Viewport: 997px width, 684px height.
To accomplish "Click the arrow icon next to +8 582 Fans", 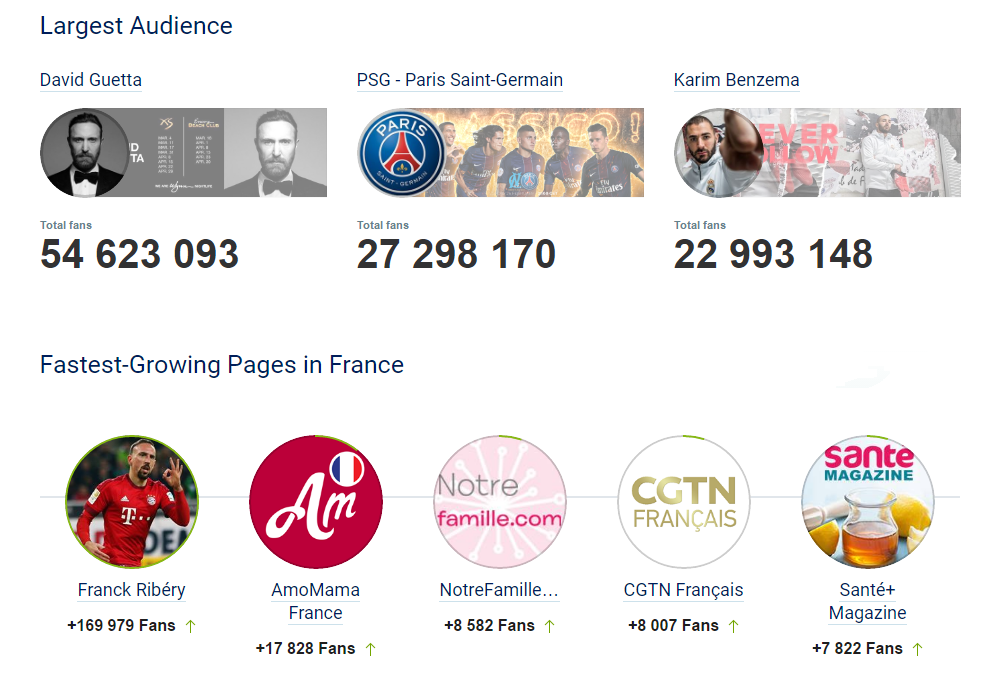I will 549,625.
